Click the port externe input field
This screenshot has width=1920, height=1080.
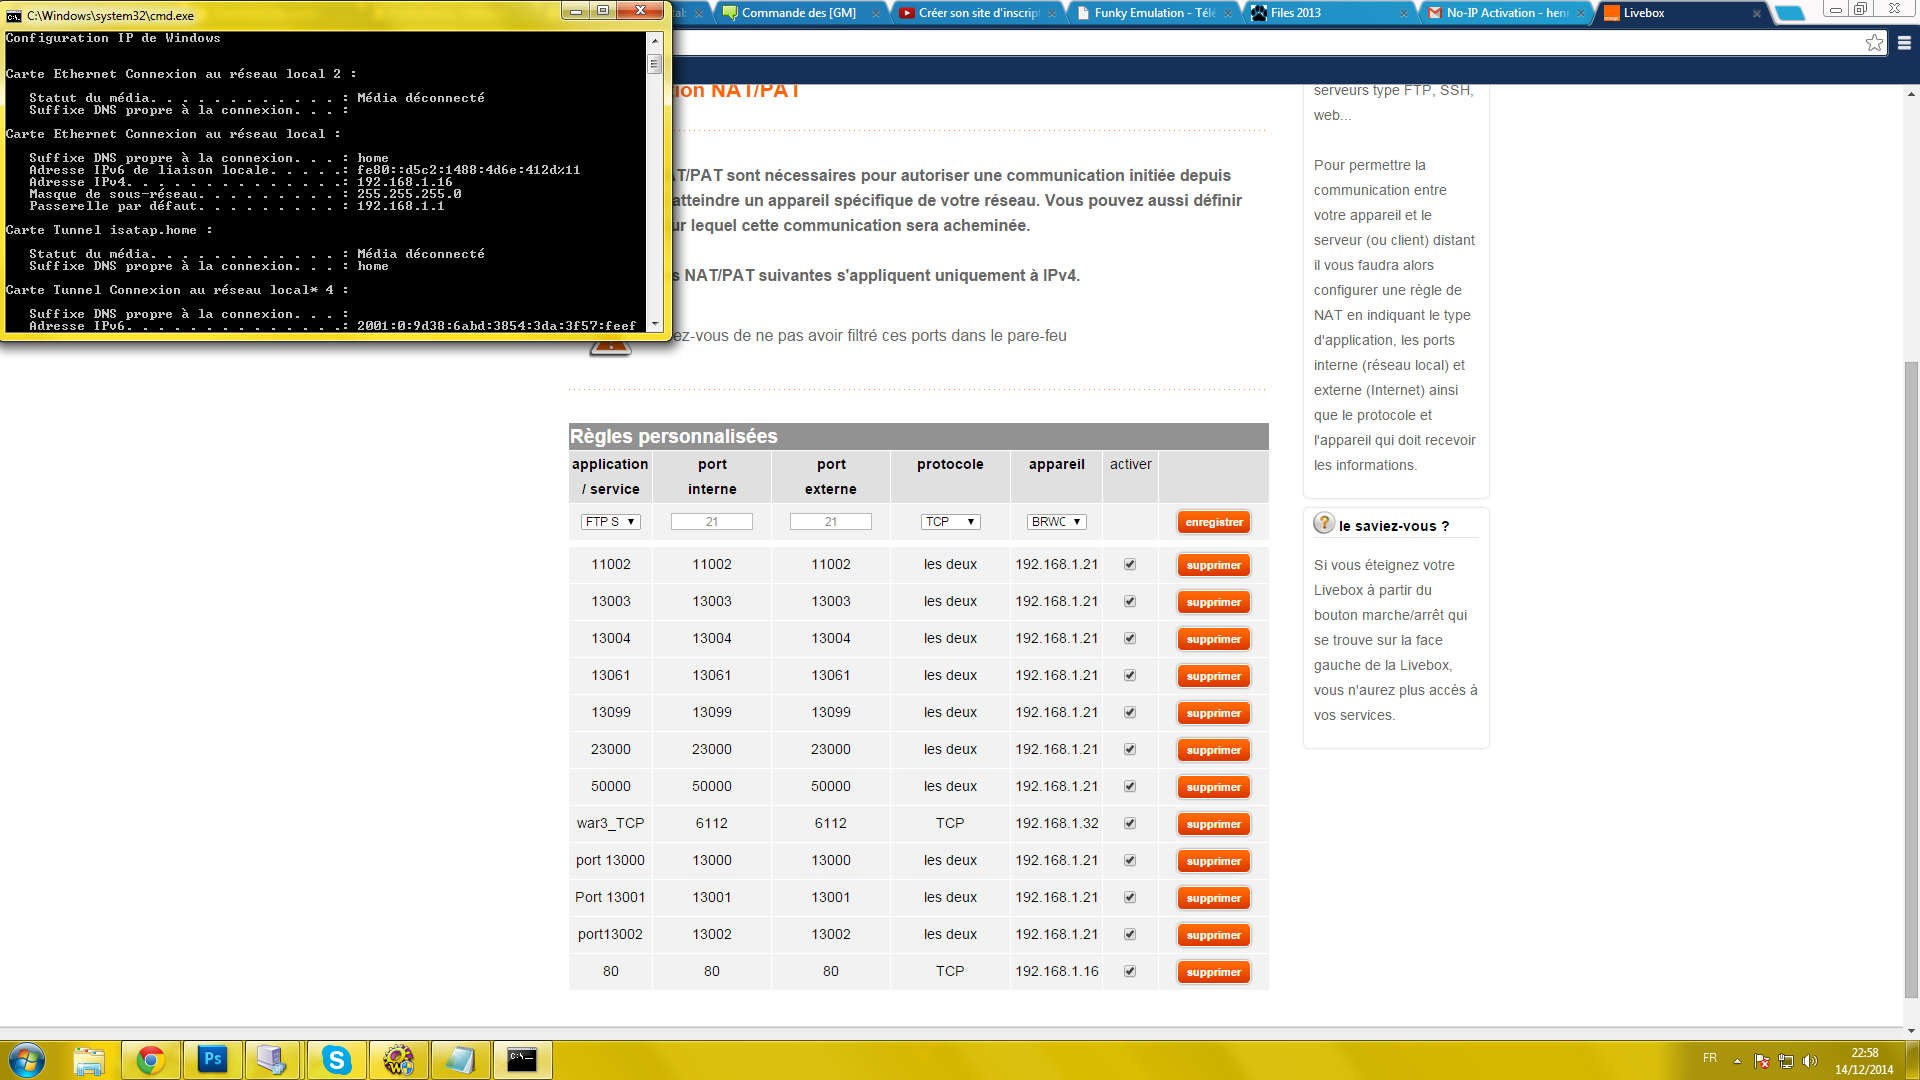coord(831,522)
